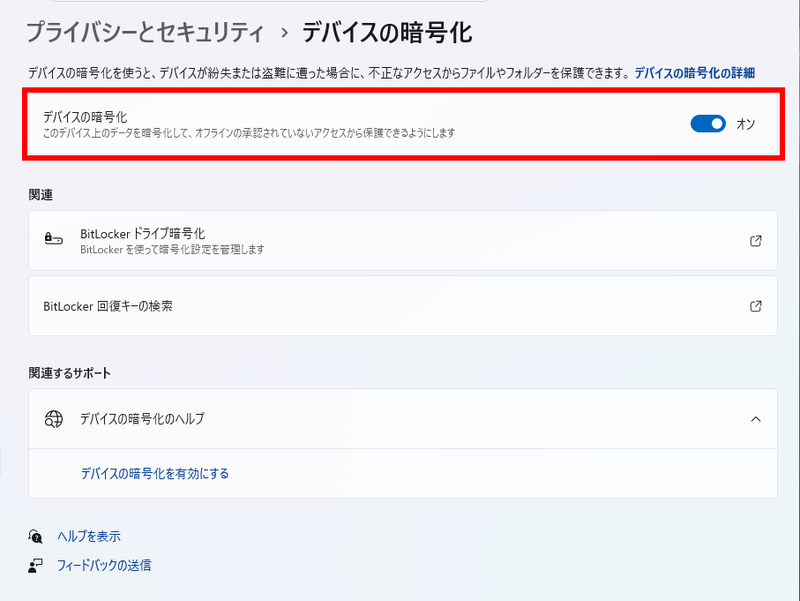
Task: Click external link icon for 回復キーの検索
Action: tap(756, 306)
